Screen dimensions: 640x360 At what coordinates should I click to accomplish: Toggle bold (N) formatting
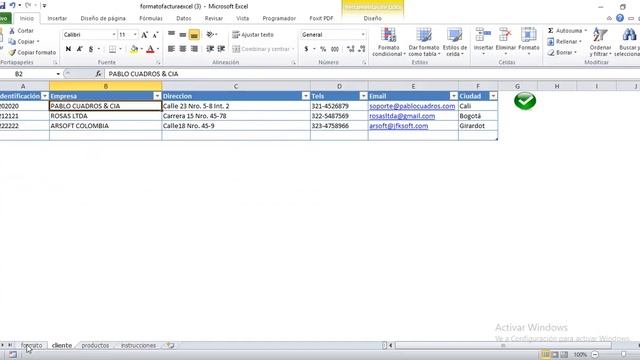68,49
